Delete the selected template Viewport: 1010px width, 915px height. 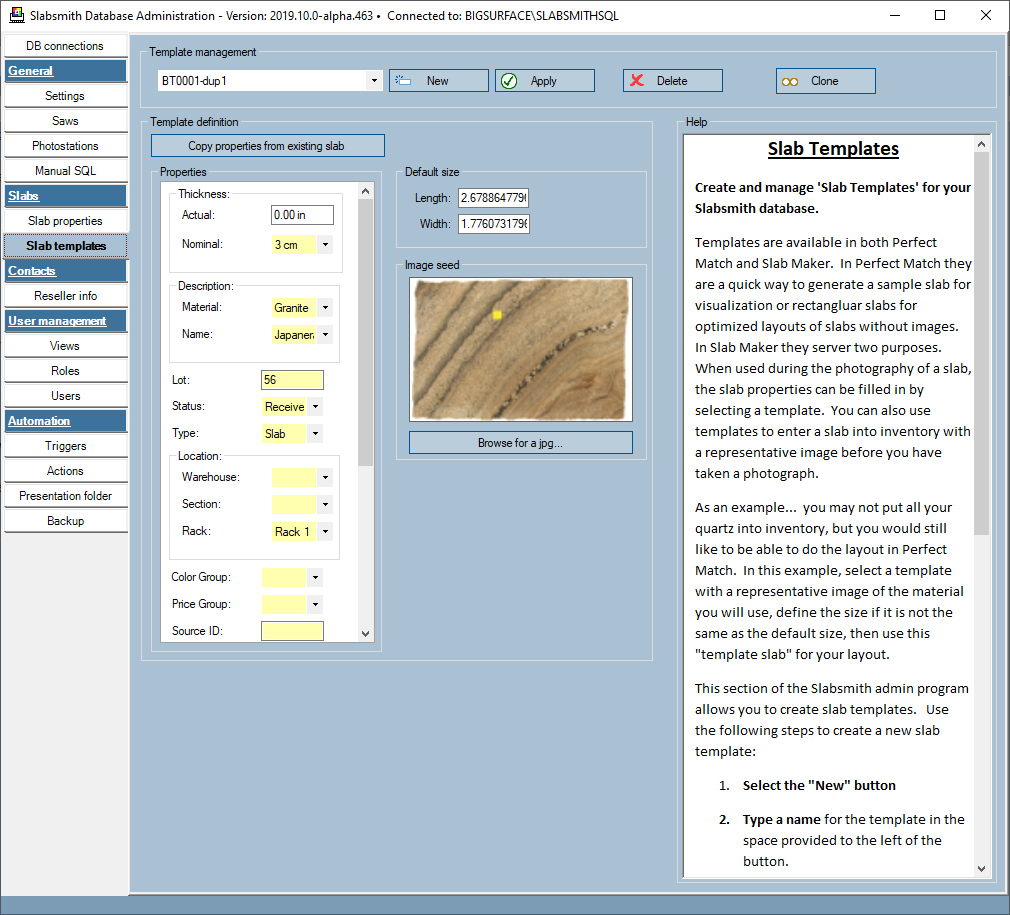pos(672,80)
